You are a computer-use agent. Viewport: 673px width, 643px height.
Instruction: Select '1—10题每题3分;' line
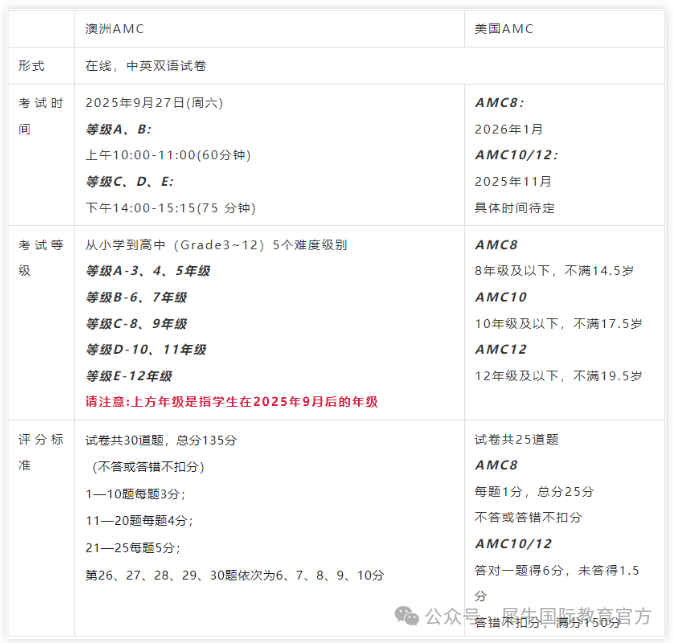(x=135, y=494)
